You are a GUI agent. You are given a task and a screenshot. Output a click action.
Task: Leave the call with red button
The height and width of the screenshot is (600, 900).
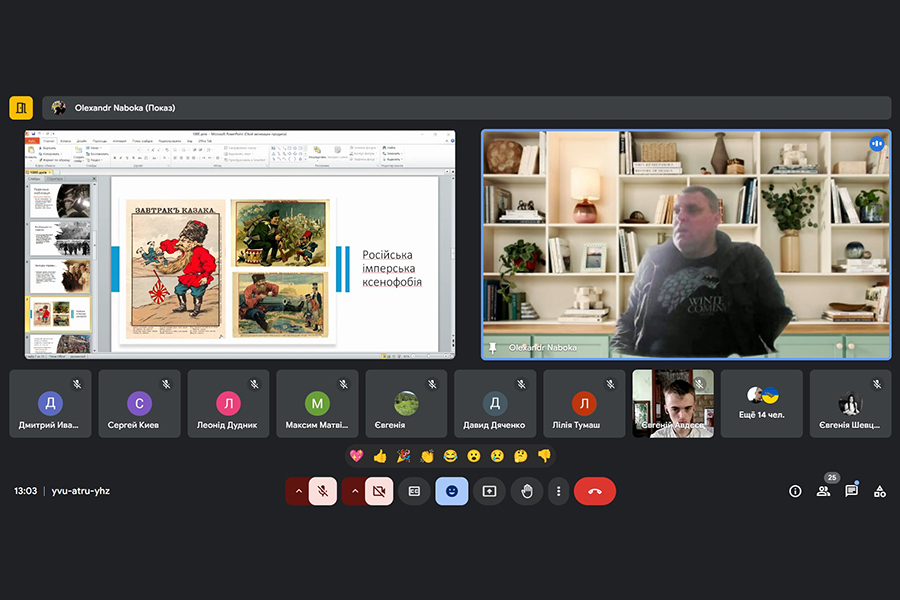[595, 491]
